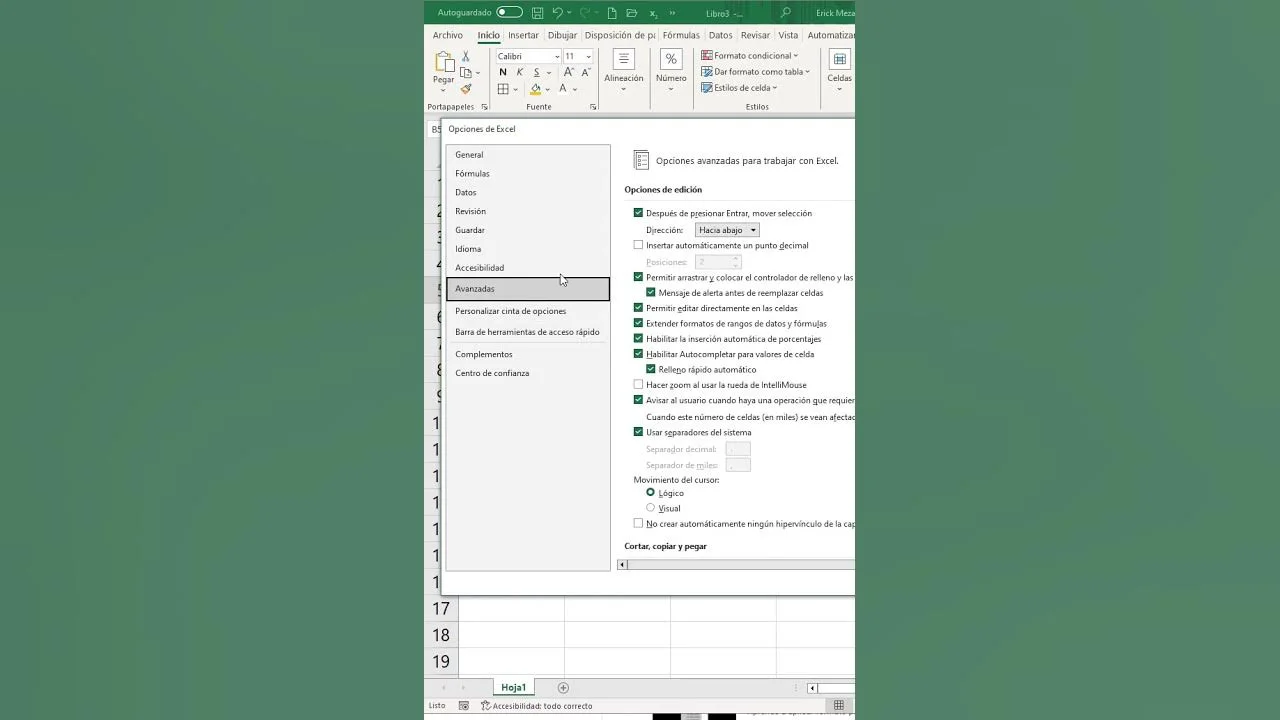The width and height of the screenshot is (1280, 720).
Task: Click 'Centro de confianza' in options list
Action: (492, 373)
